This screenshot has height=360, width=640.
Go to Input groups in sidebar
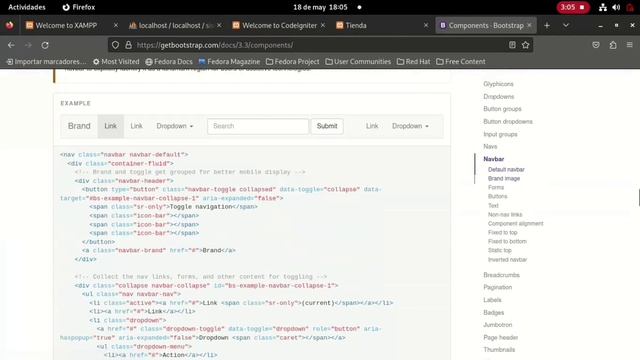tap(500, 134)
